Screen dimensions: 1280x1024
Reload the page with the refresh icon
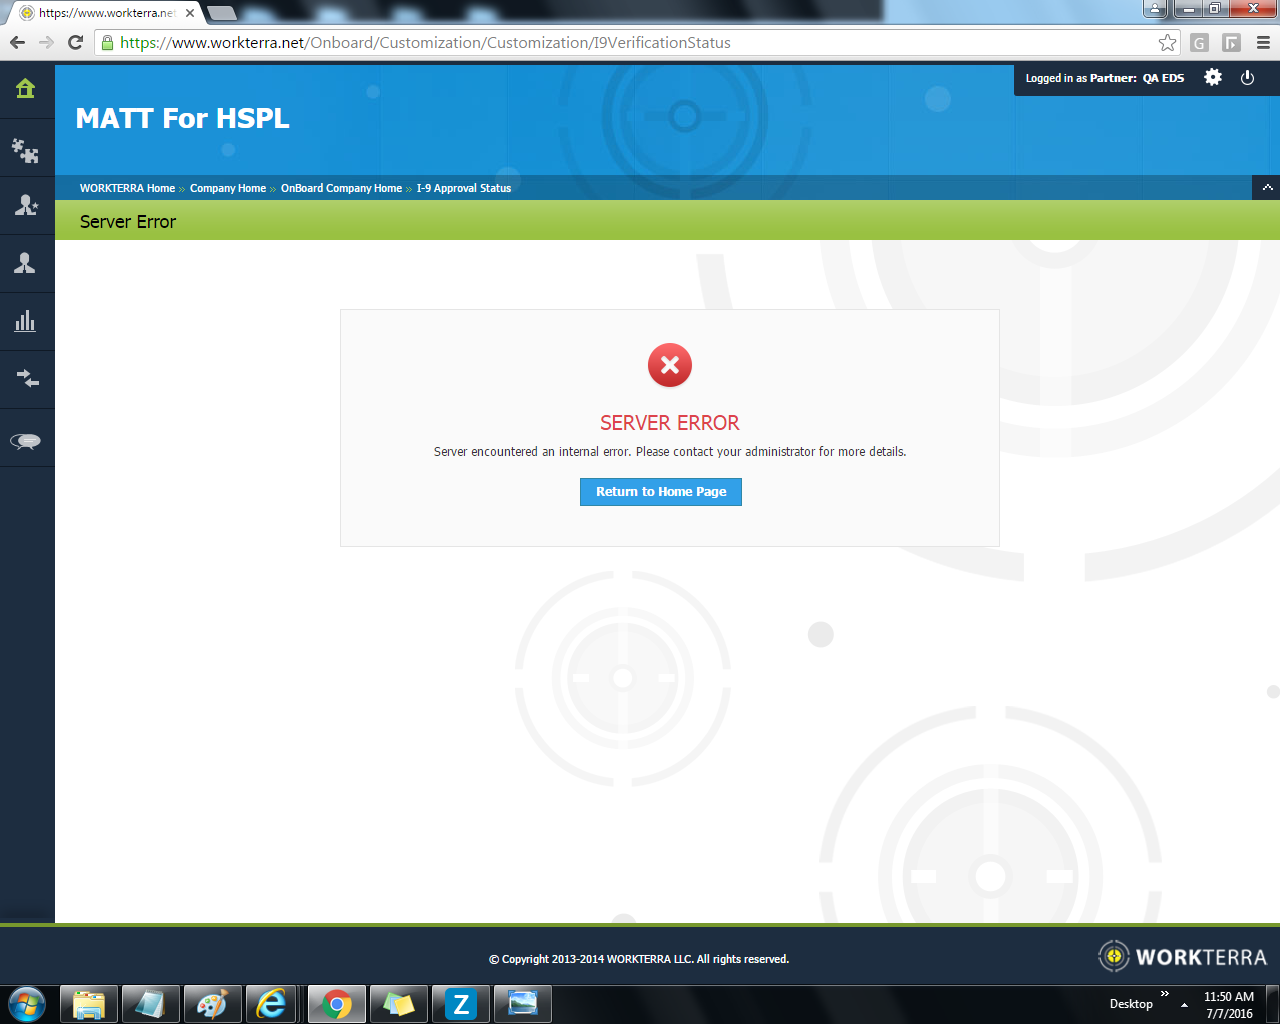coord(75,43)
